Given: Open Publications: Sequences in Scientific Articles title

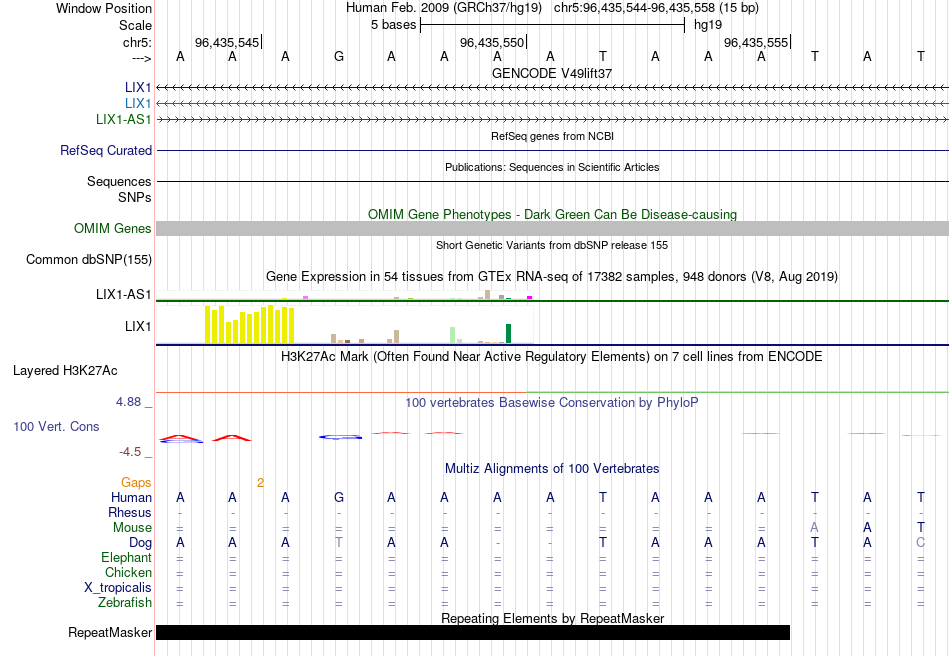Looking at the screenshot, I should tap(552, 167).
